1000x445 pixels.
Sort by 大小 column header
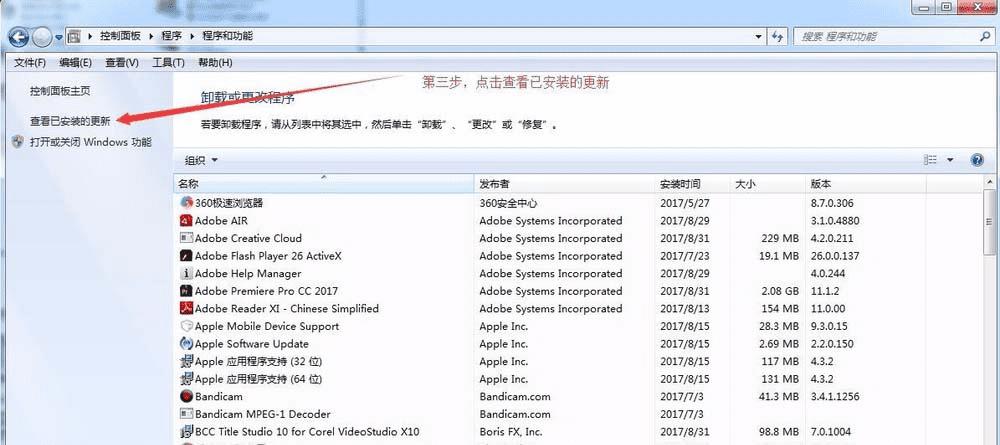click(767, 184)
